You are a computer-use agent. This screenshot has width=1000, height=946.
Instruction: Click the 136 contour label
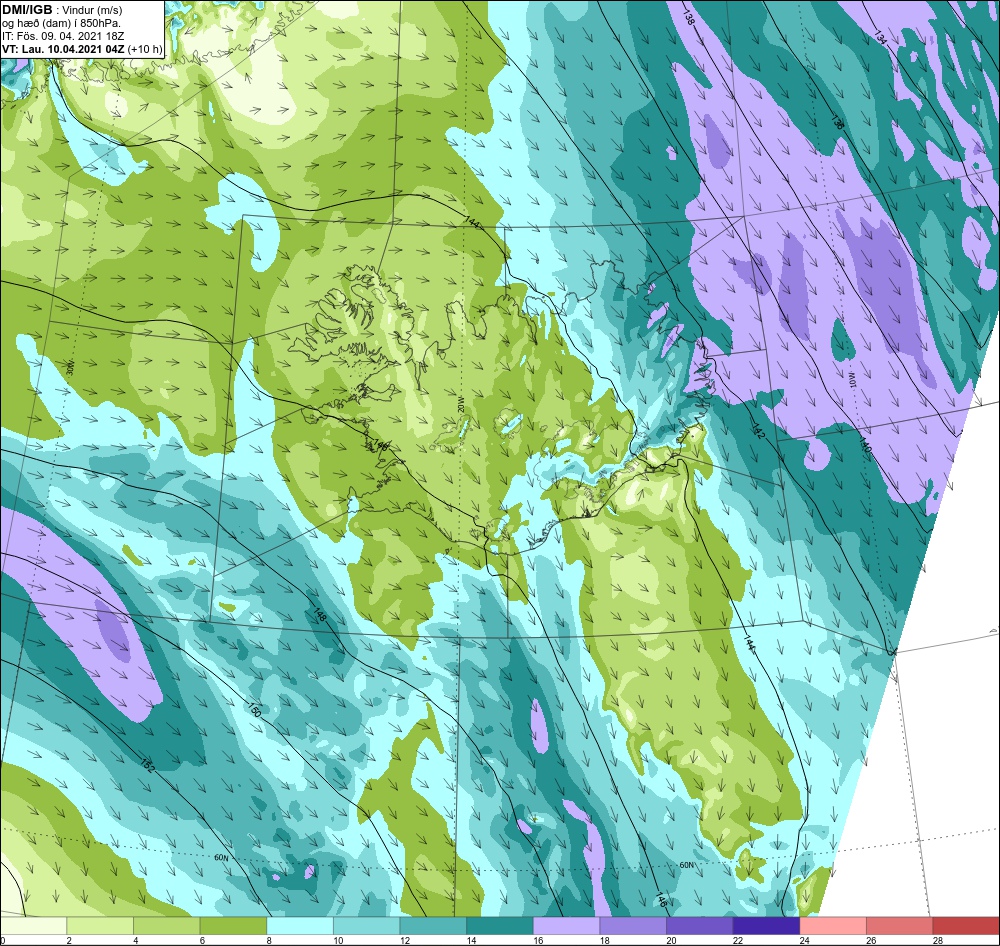pos(837,122)
